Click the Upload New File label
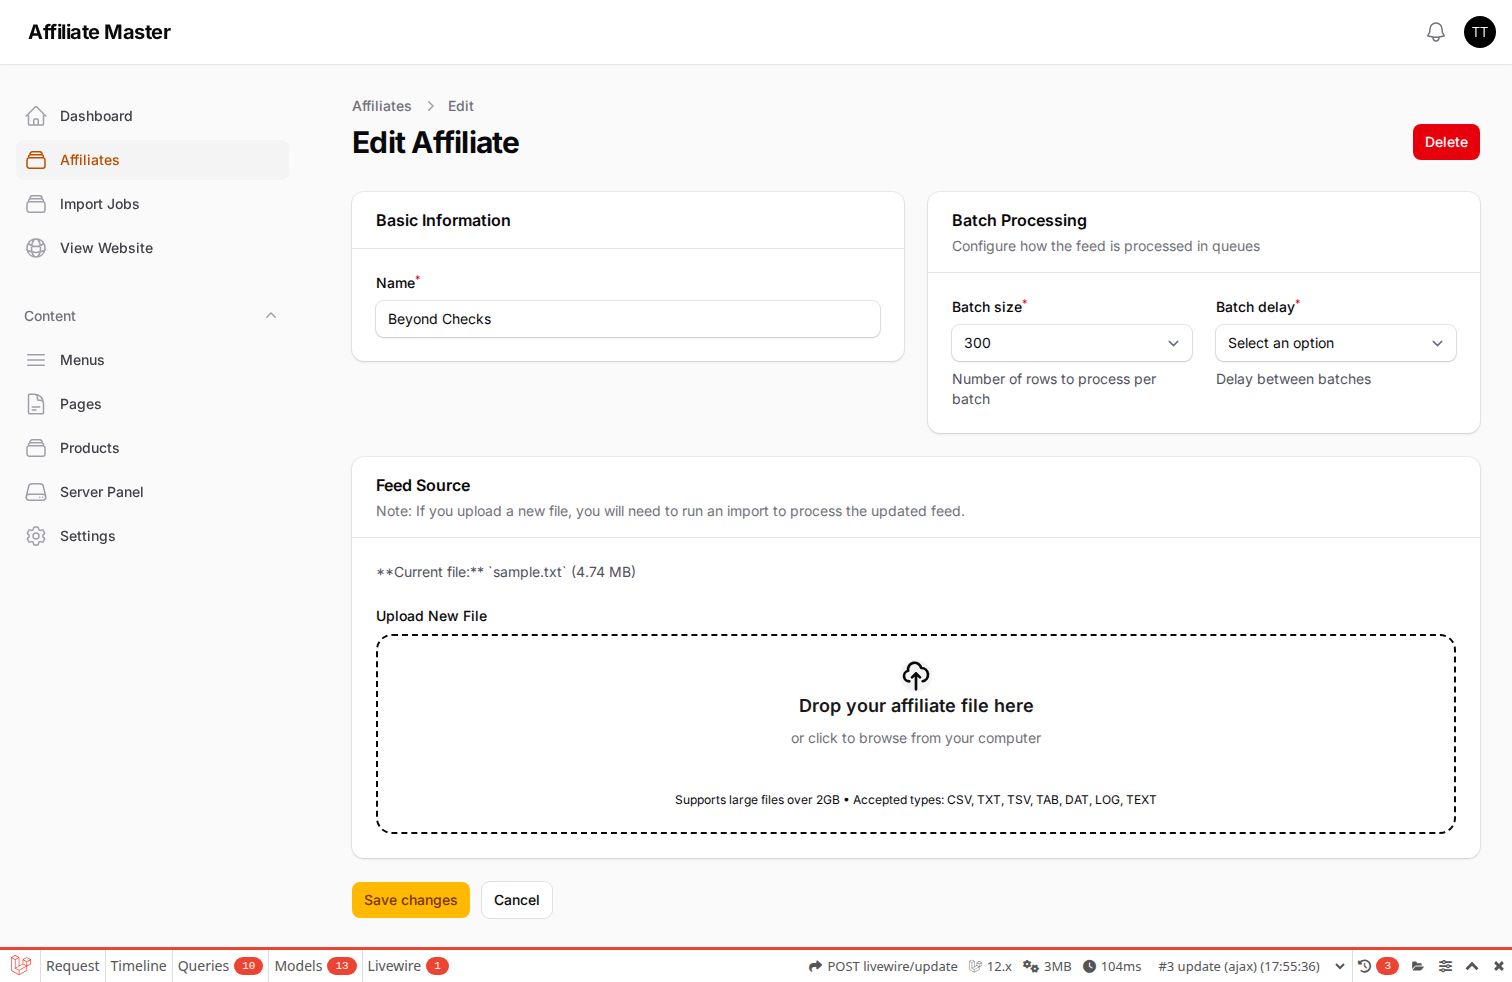 click(x=432, y=616)
